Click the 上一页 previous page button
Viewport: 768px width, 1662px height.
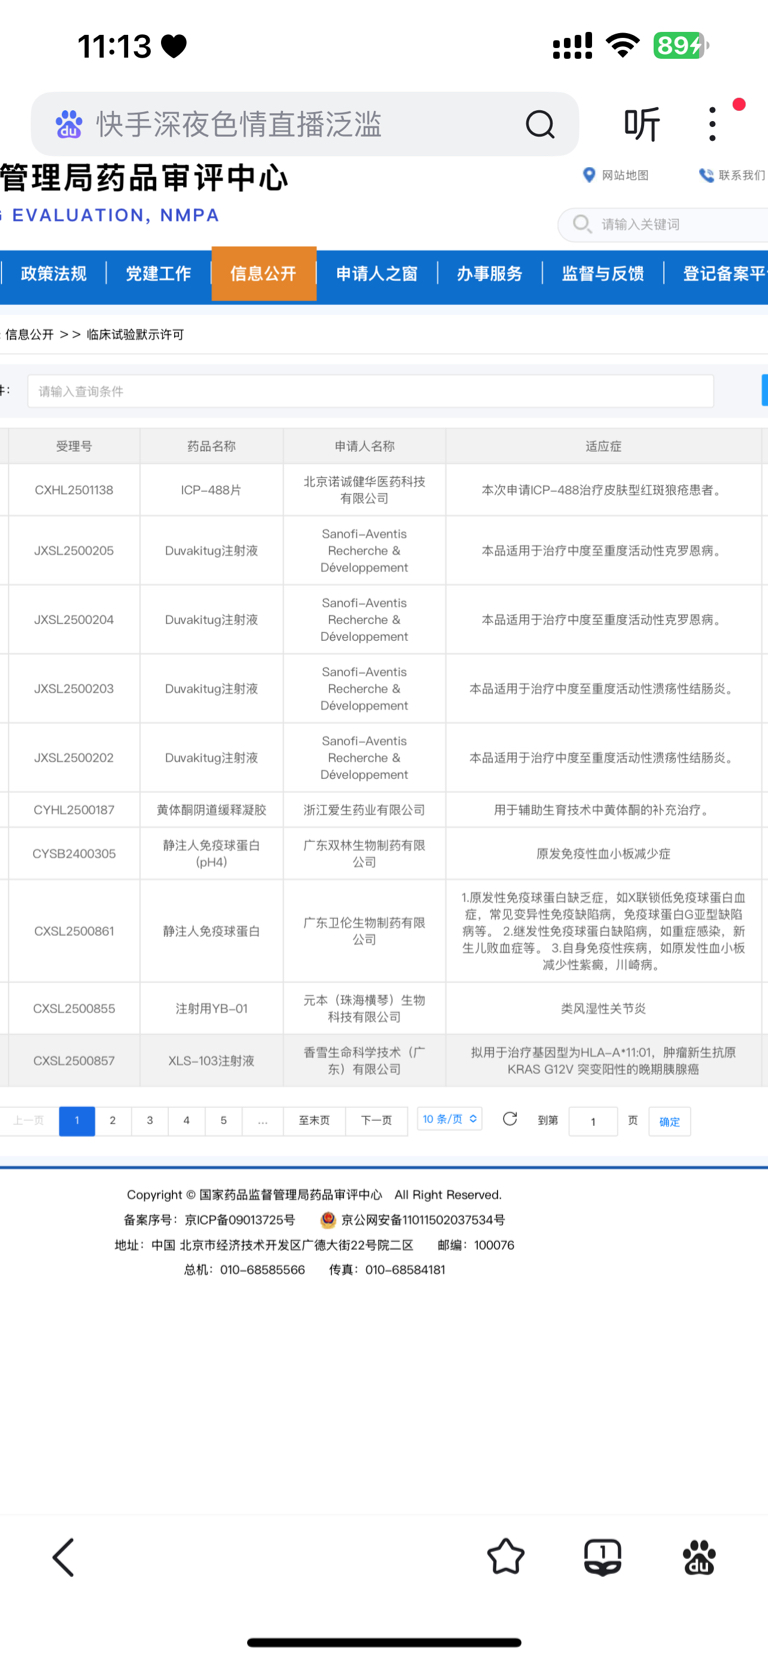click(28, 1121)
